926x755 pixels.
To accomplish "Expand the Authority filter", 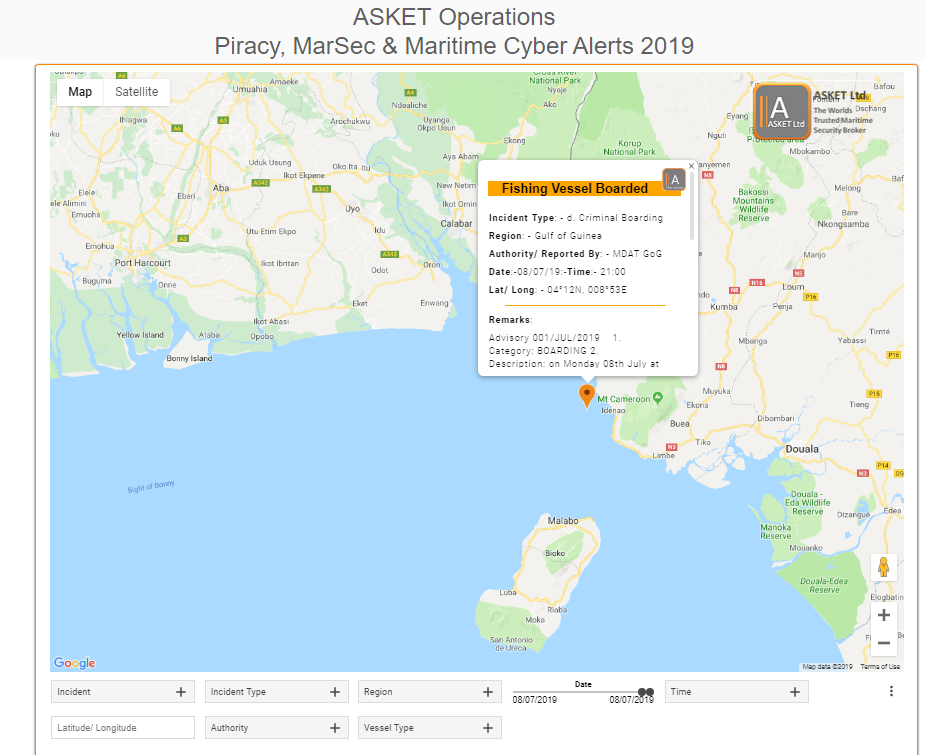I will tap(276, 728).
